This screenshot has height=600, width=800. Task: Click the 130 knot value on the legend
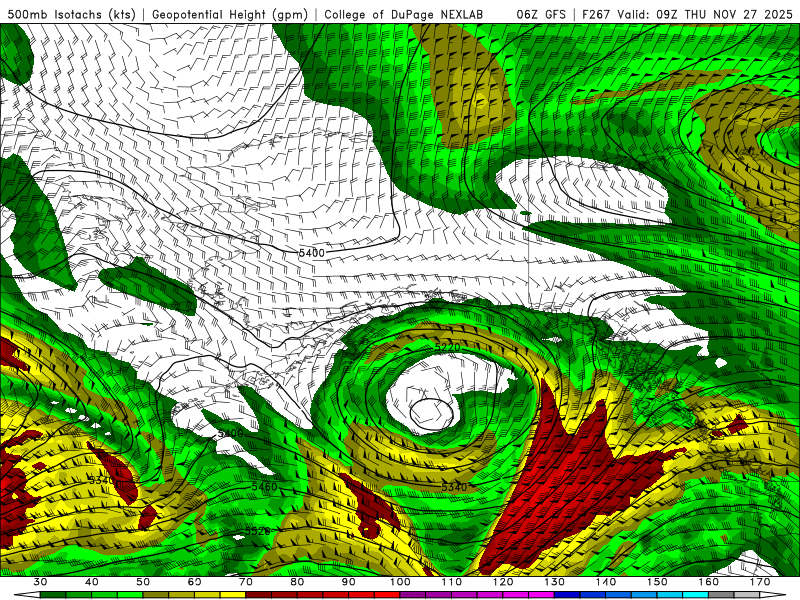[x=555, y=582]
